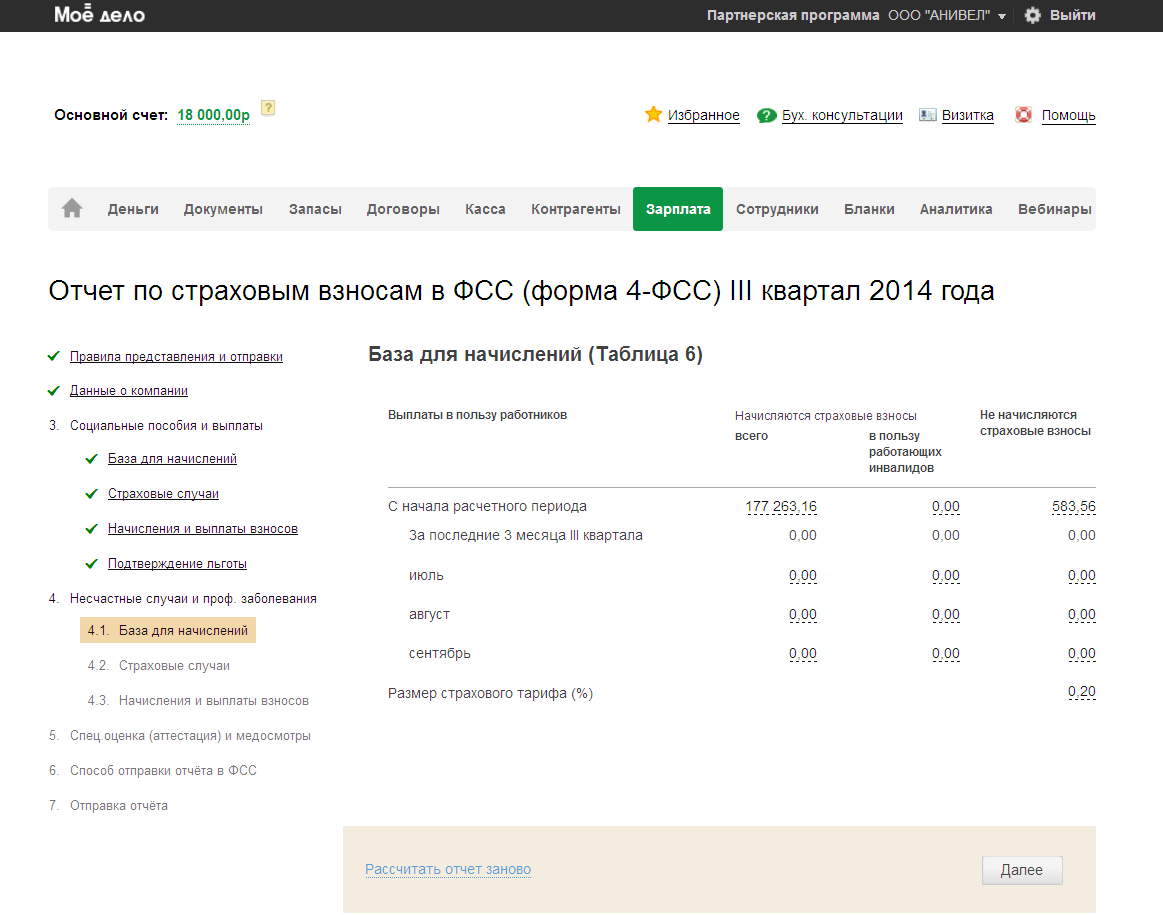
Task: Click the Моё дело logo
Action: point(99,15)
